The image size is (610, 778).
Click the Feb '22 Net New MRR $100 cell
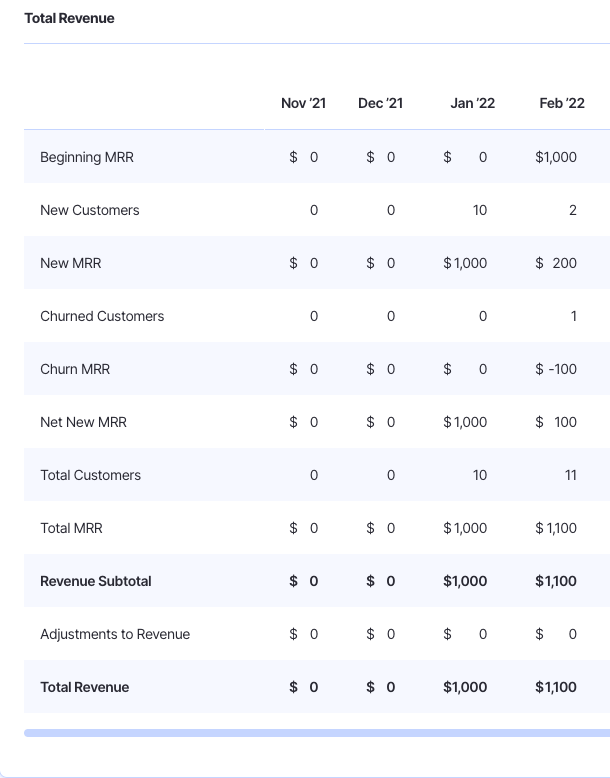pos(557,422)
